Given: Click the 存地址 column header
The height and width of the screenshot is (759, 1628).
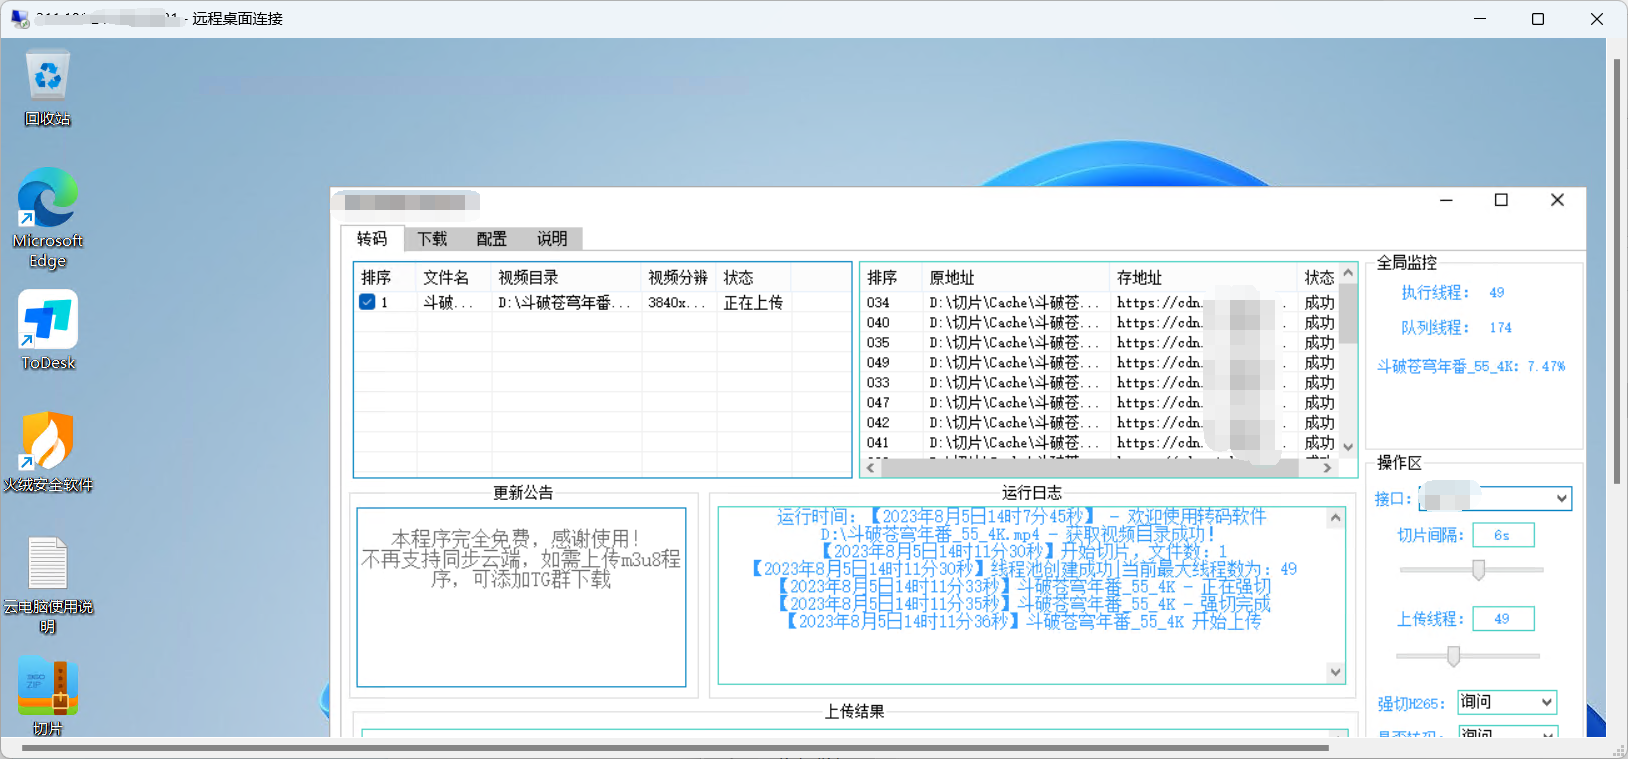Looking at the screenshot, I should (x=1139, y=278).
